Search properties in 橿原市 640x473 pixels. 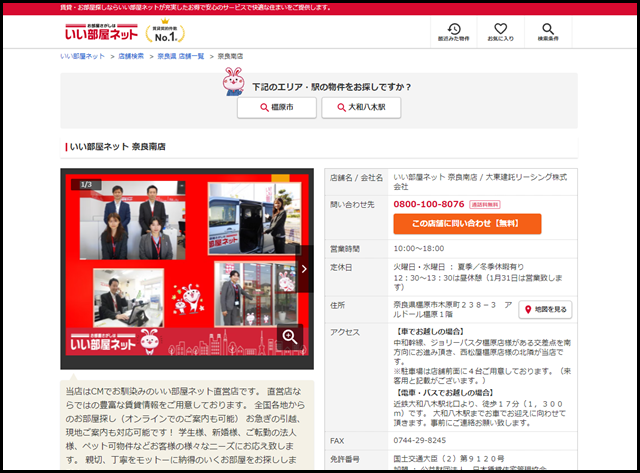click(x=277, y=107)
